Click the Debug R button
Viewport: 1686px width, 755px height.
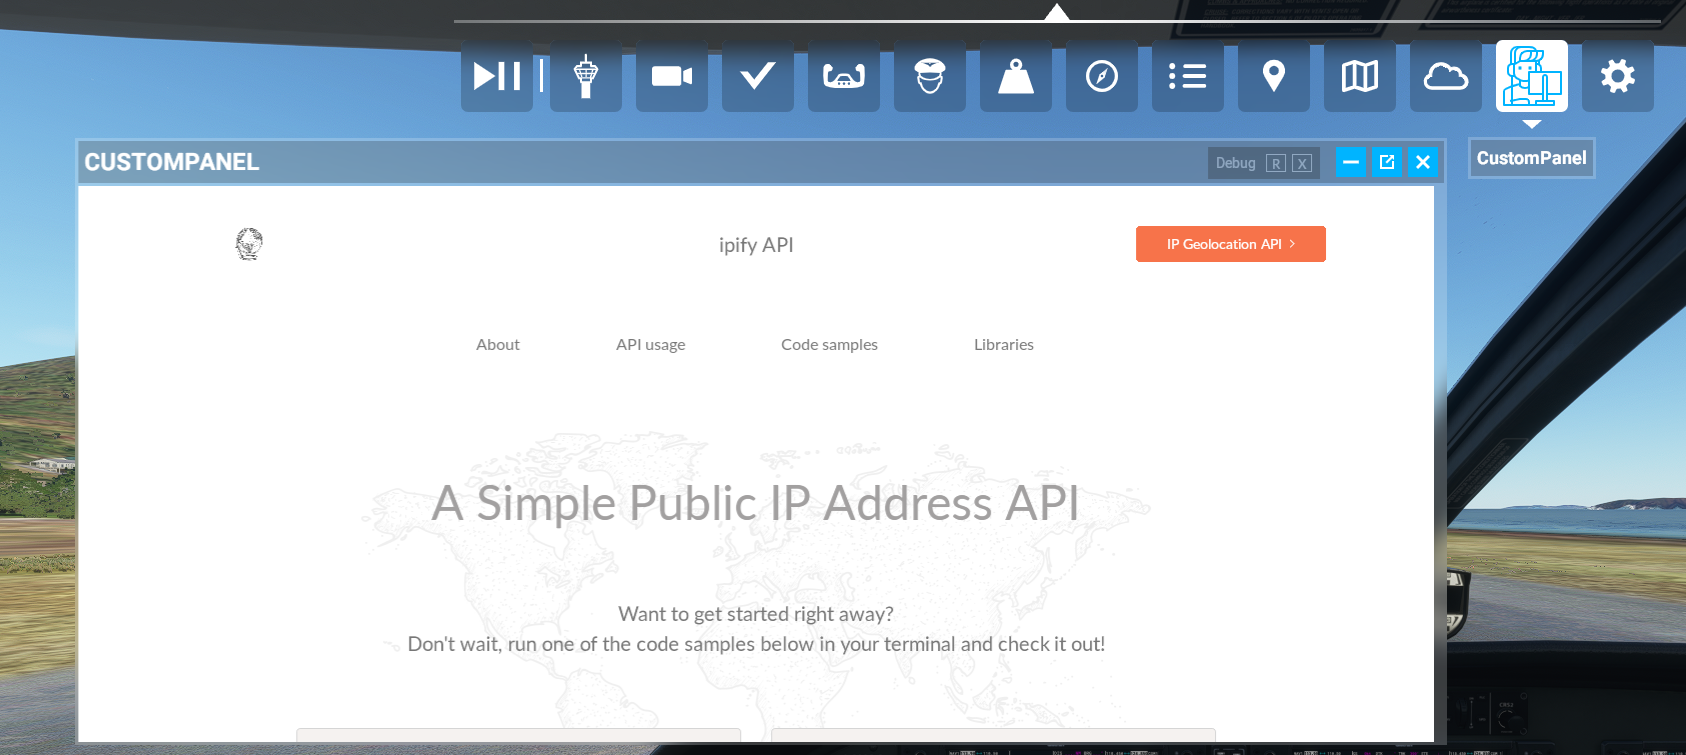tap(1276, 163)
